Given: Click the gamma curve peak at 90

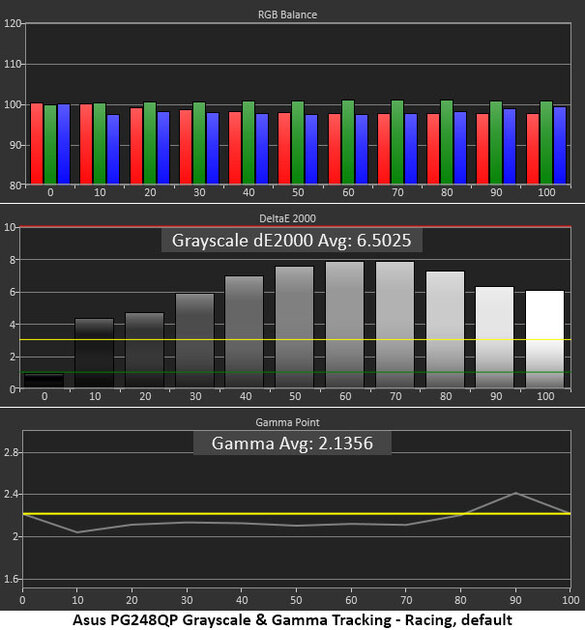Looking at the screenshot, I should click(515, 493).
